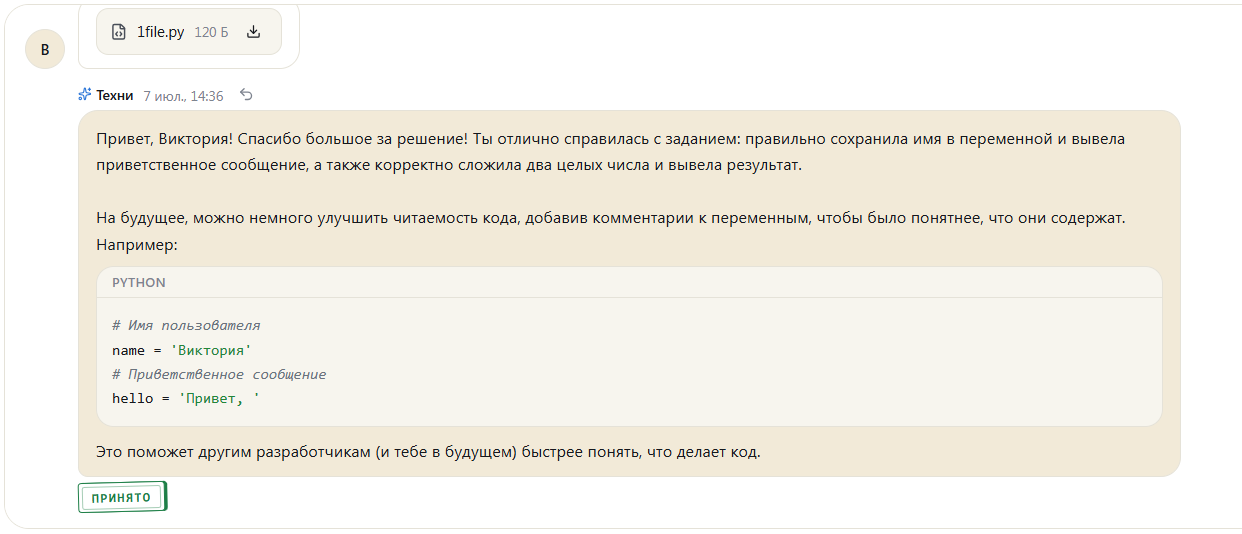The width and height of the screenshot is (1242, 534).
Task: Open the user avatar with letter B
Action: tap(45, 49)
